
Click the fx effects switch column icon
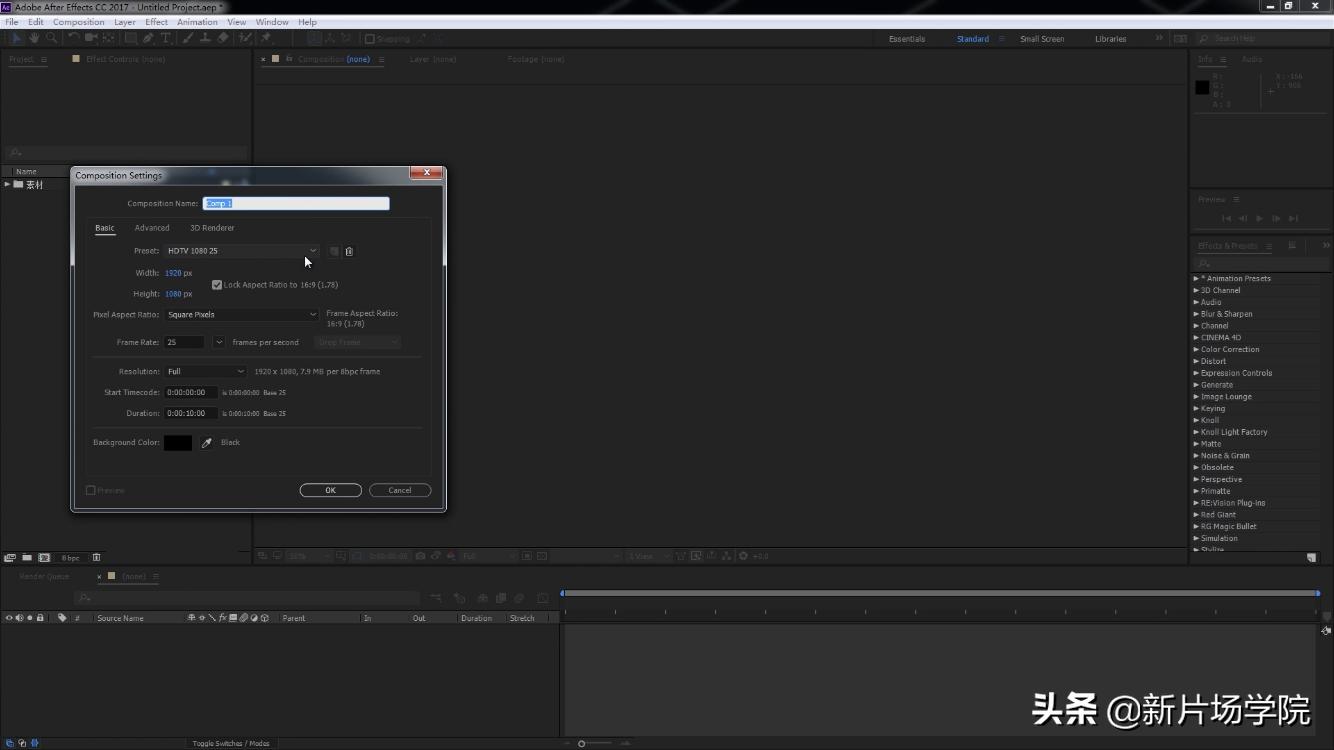[222, 618]
